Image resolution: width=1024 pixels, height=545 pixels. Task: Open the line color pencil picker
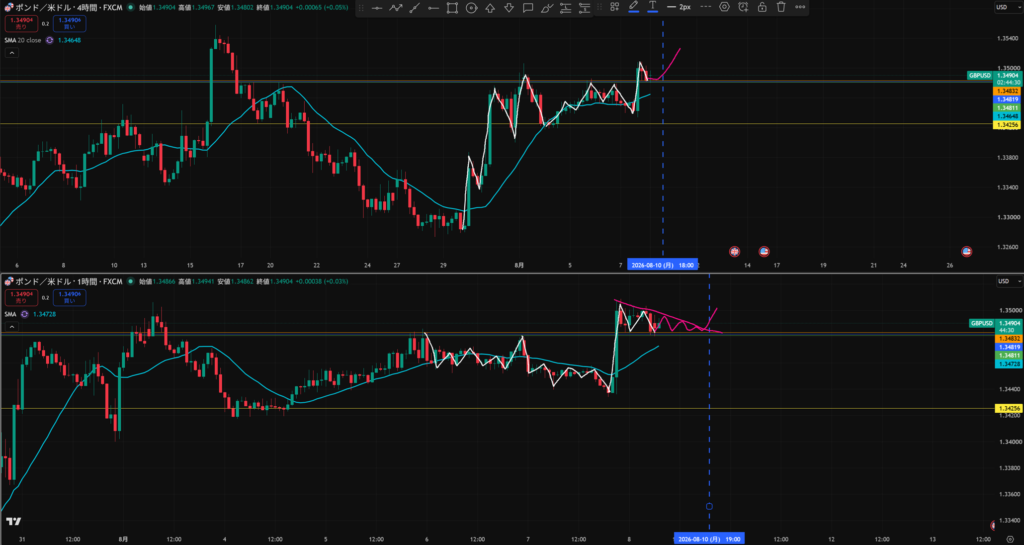(x=633, y=7)
